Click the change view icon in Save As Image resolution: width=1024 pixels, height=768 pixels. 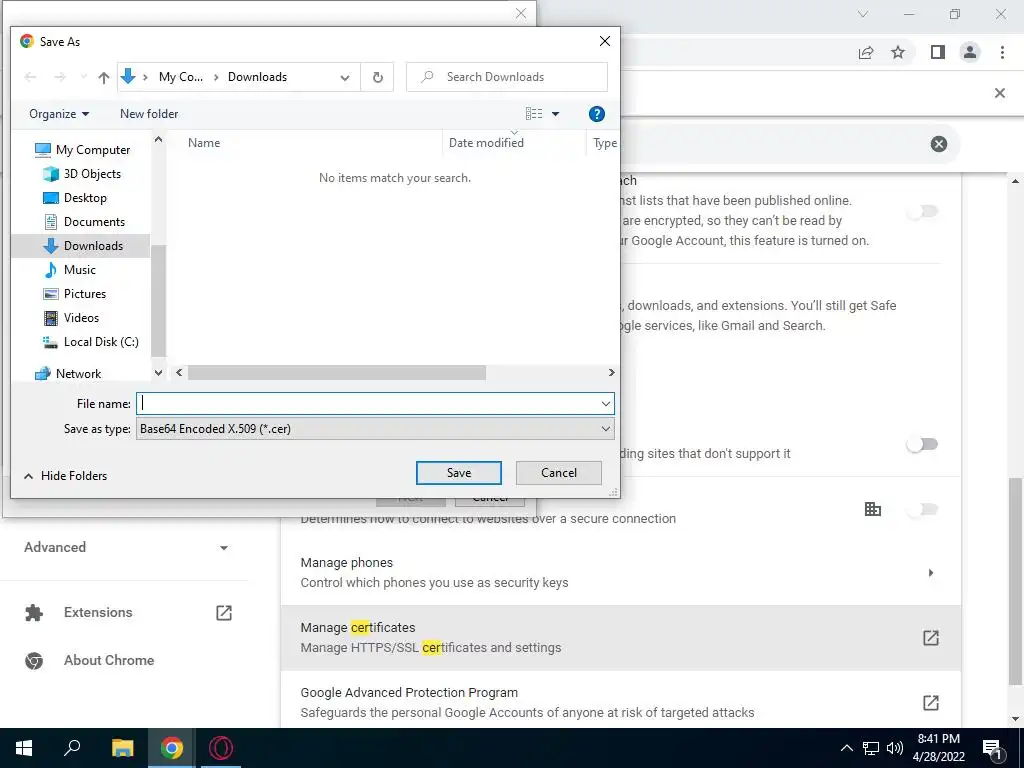click(534, 114)
